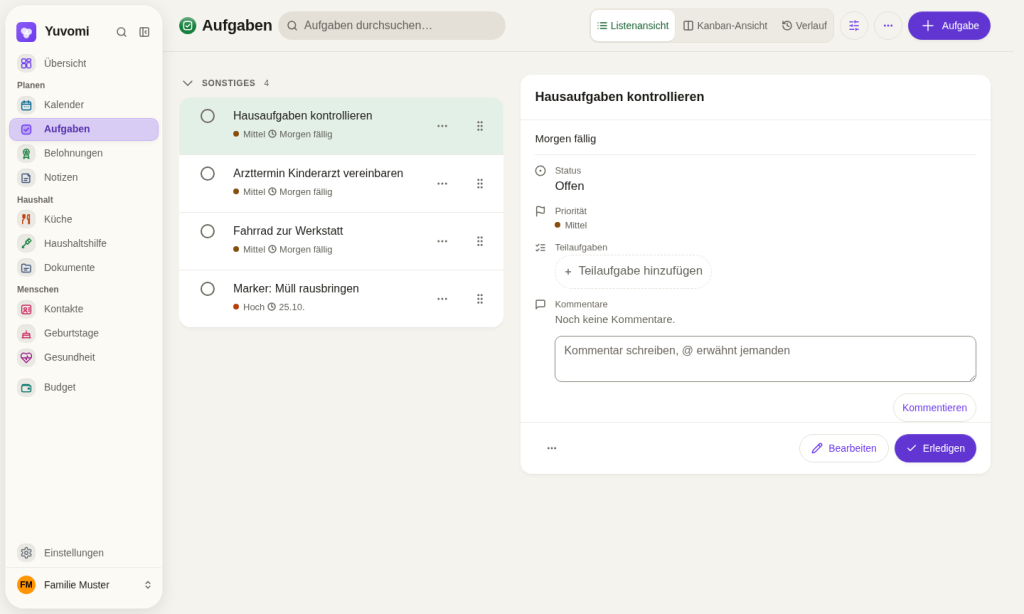The image size is (1024, 614).
Task: Open Gesundheit section
Action: [84, 357]
